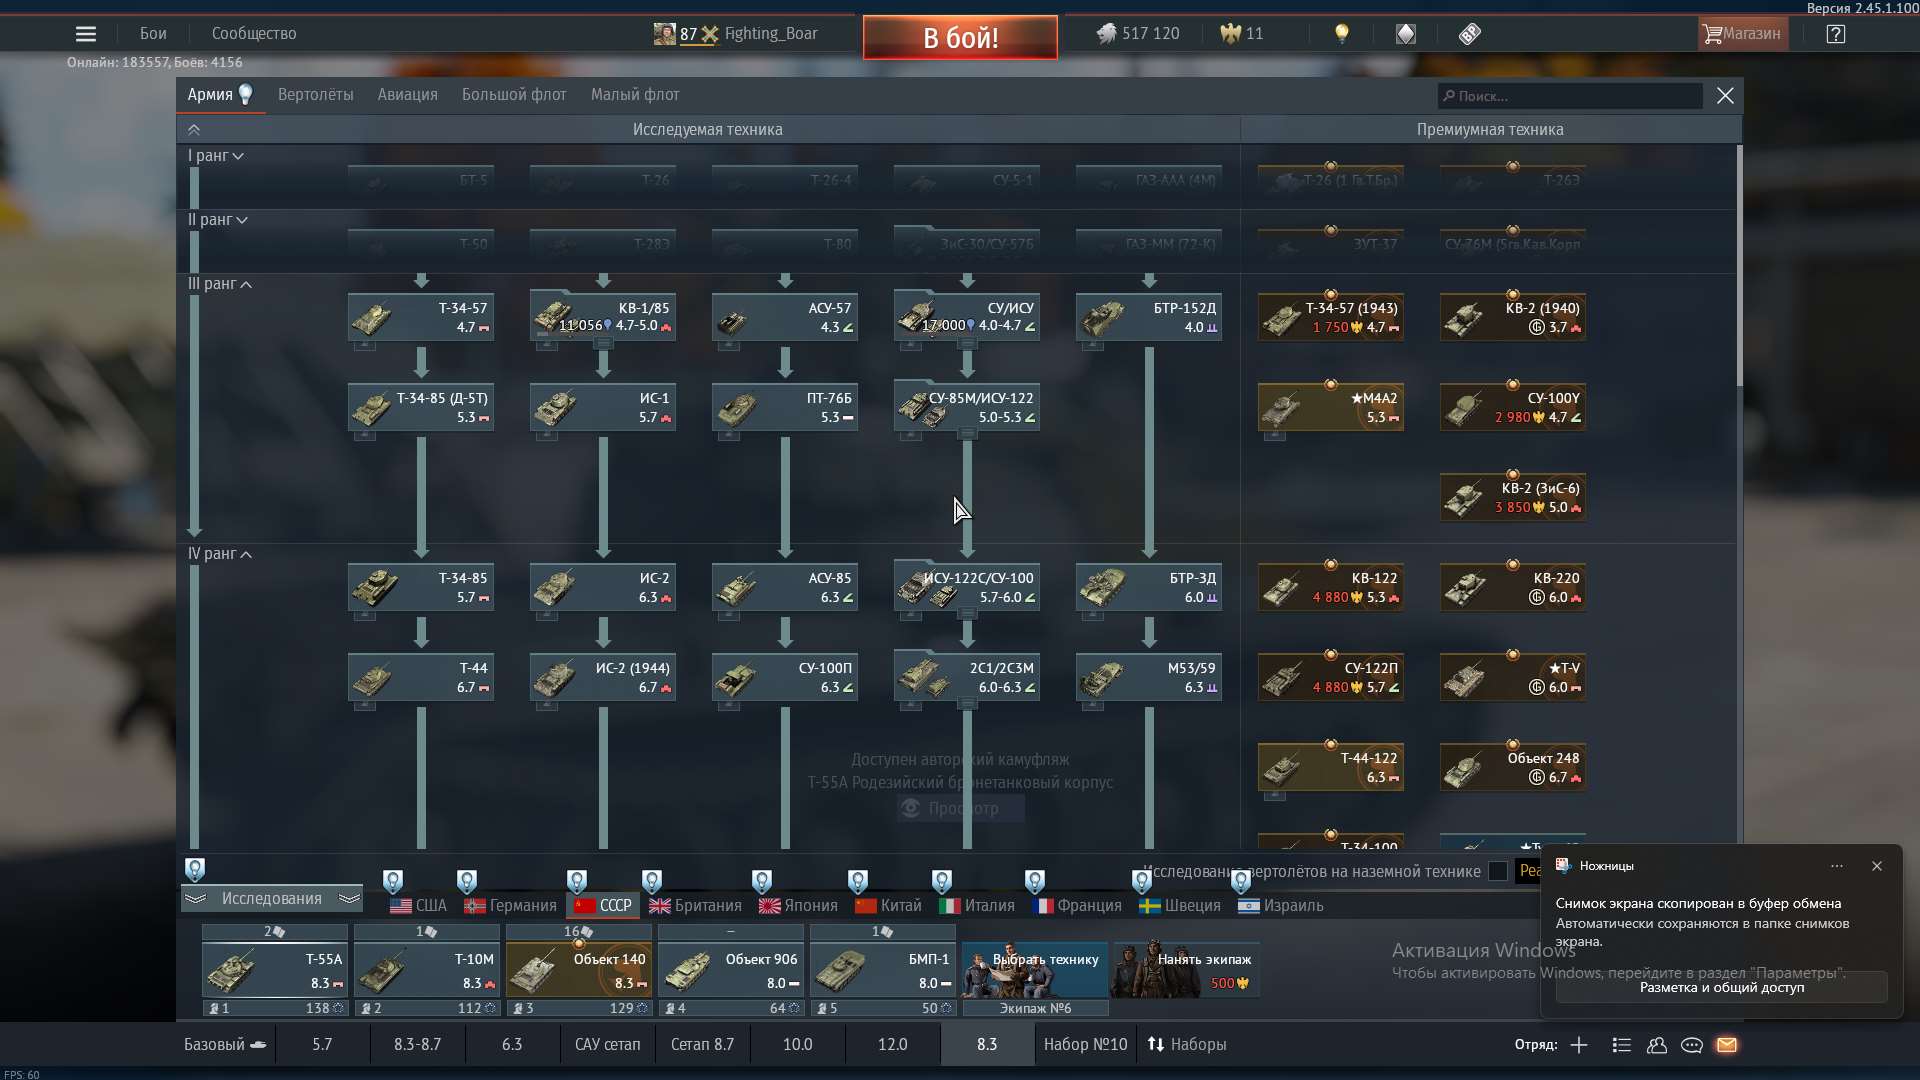The width and height of the screenshot is (1920, 1080).
Task: Select the 12.0 preset
Action: pos(892,1045)
